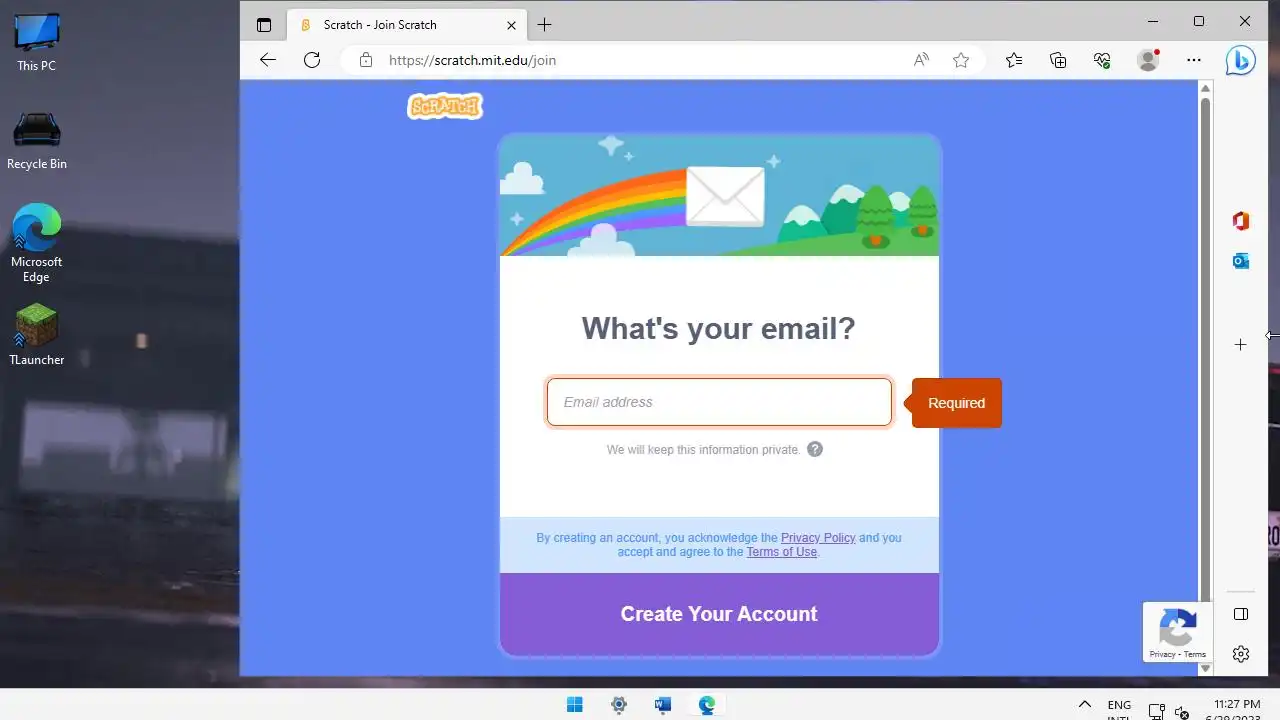
Task: Open Word from the taskbar
Action: click(x=662, y=705)
